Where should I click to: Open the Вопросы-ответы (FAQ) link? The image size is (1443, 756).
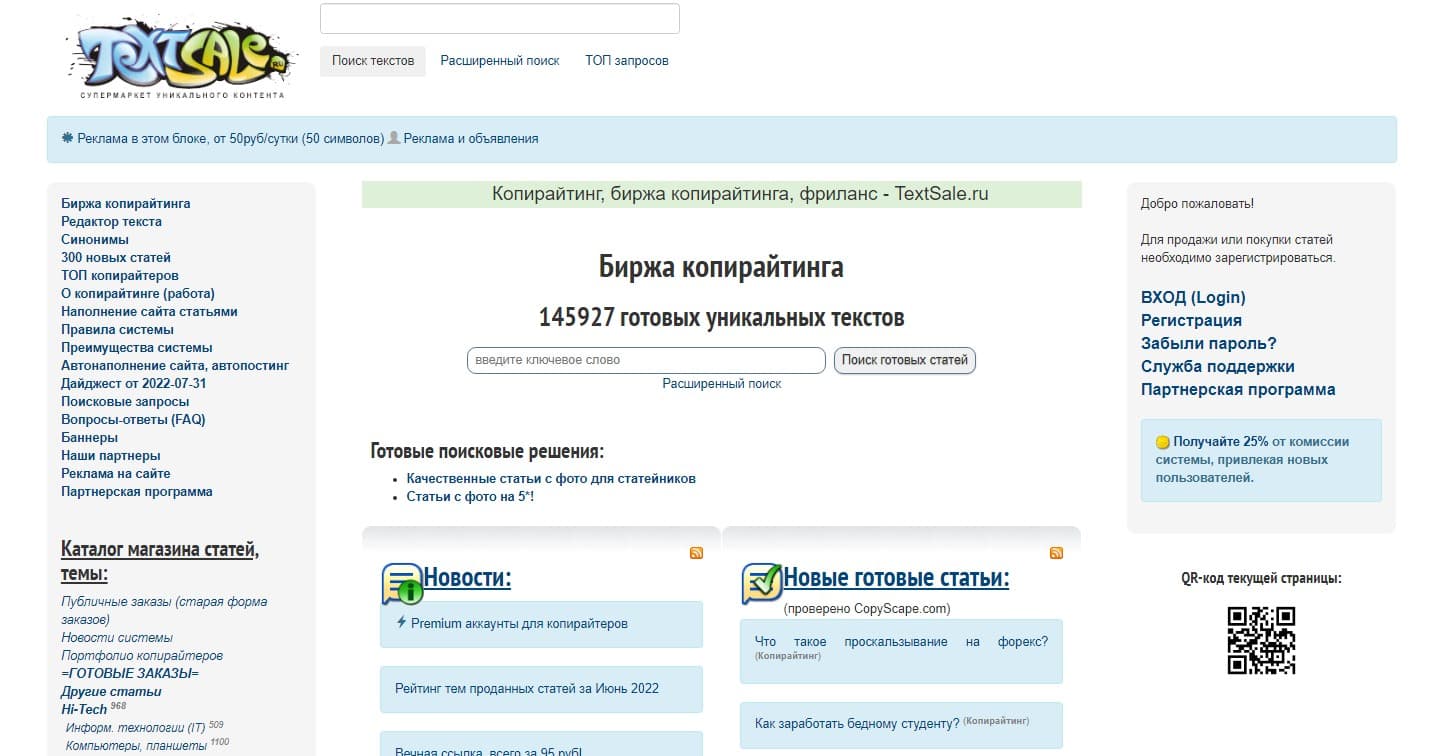point(133,420)
